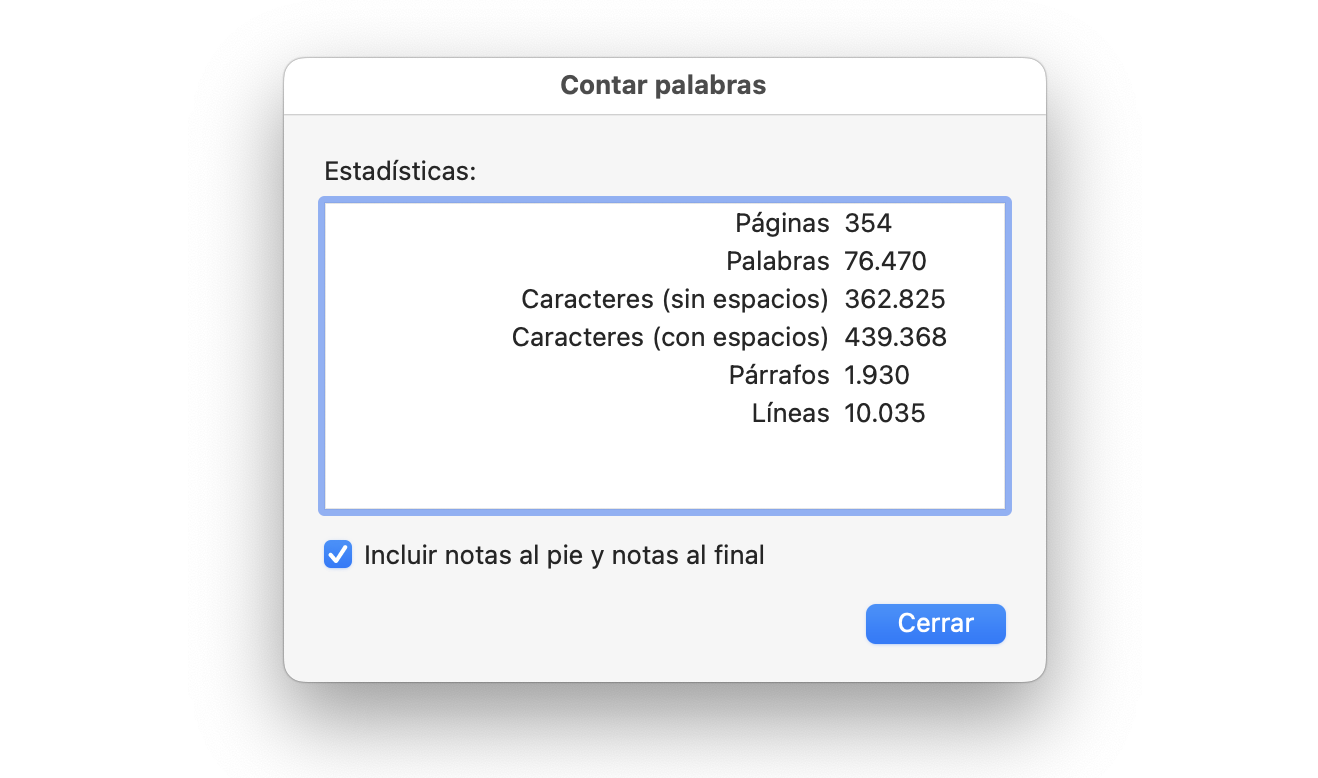Select the Páginas label in statistics
The height and width of the screenshot is (778, 1318).
pos(782,223)
